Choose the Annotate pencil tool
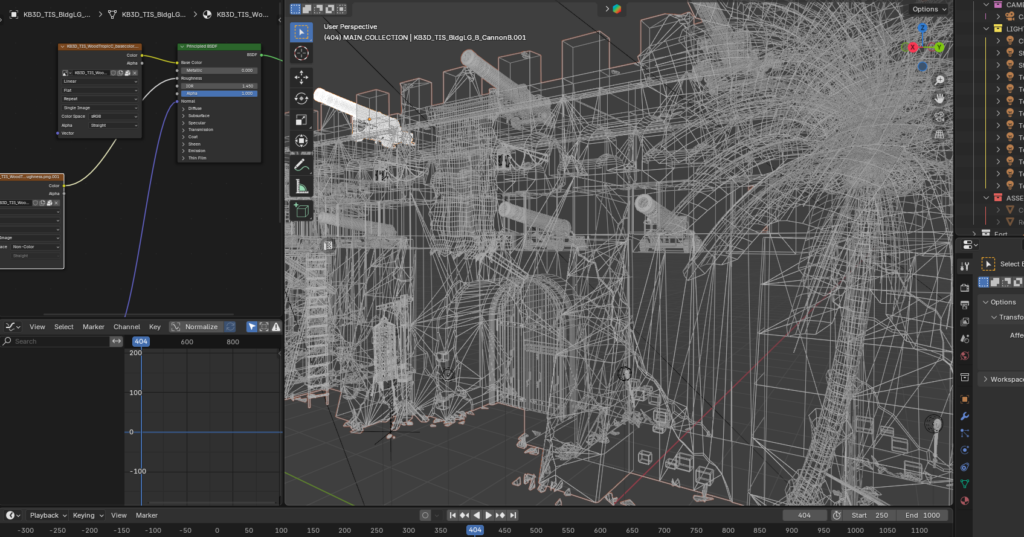1024x537 pixels. [x=301, y=165]
